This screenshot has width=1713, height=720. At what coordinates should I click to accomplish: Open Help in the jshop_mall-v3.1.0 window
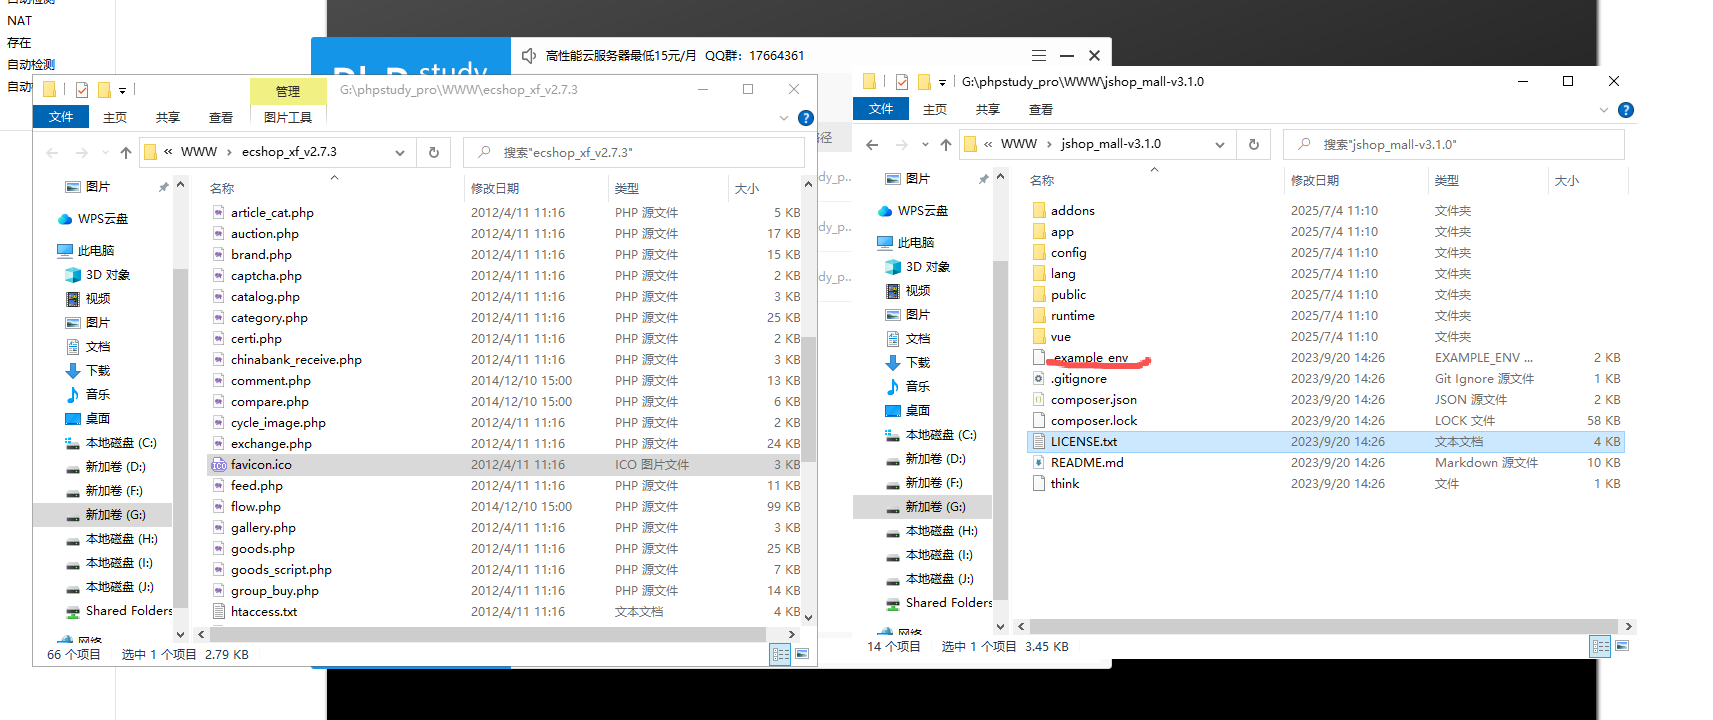click(1626, 110)
